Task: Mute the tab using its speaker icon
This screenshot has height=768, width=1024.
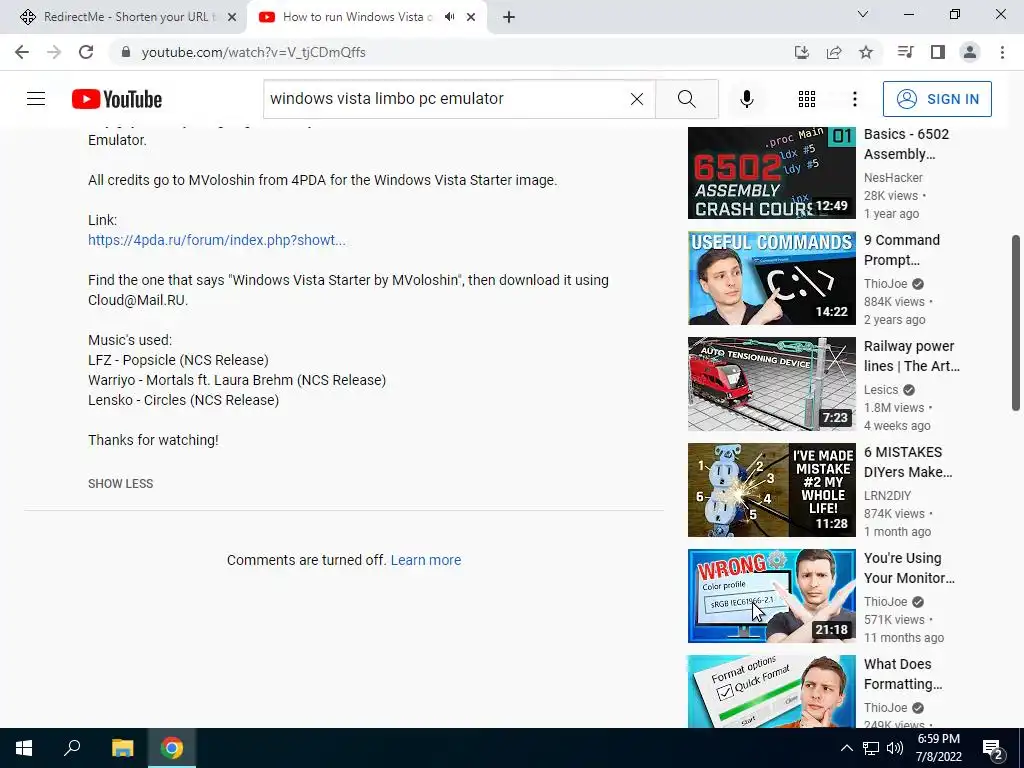Action: click(449, 17)
